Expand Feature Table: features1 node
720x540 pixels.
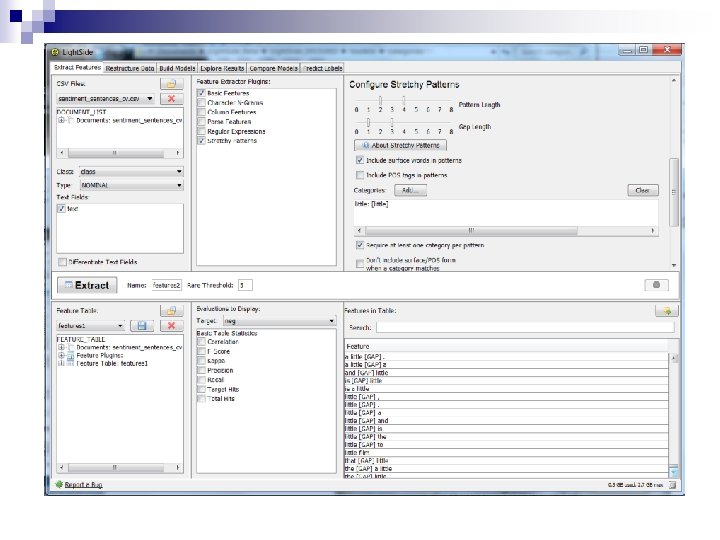click(x=61, y=363)
